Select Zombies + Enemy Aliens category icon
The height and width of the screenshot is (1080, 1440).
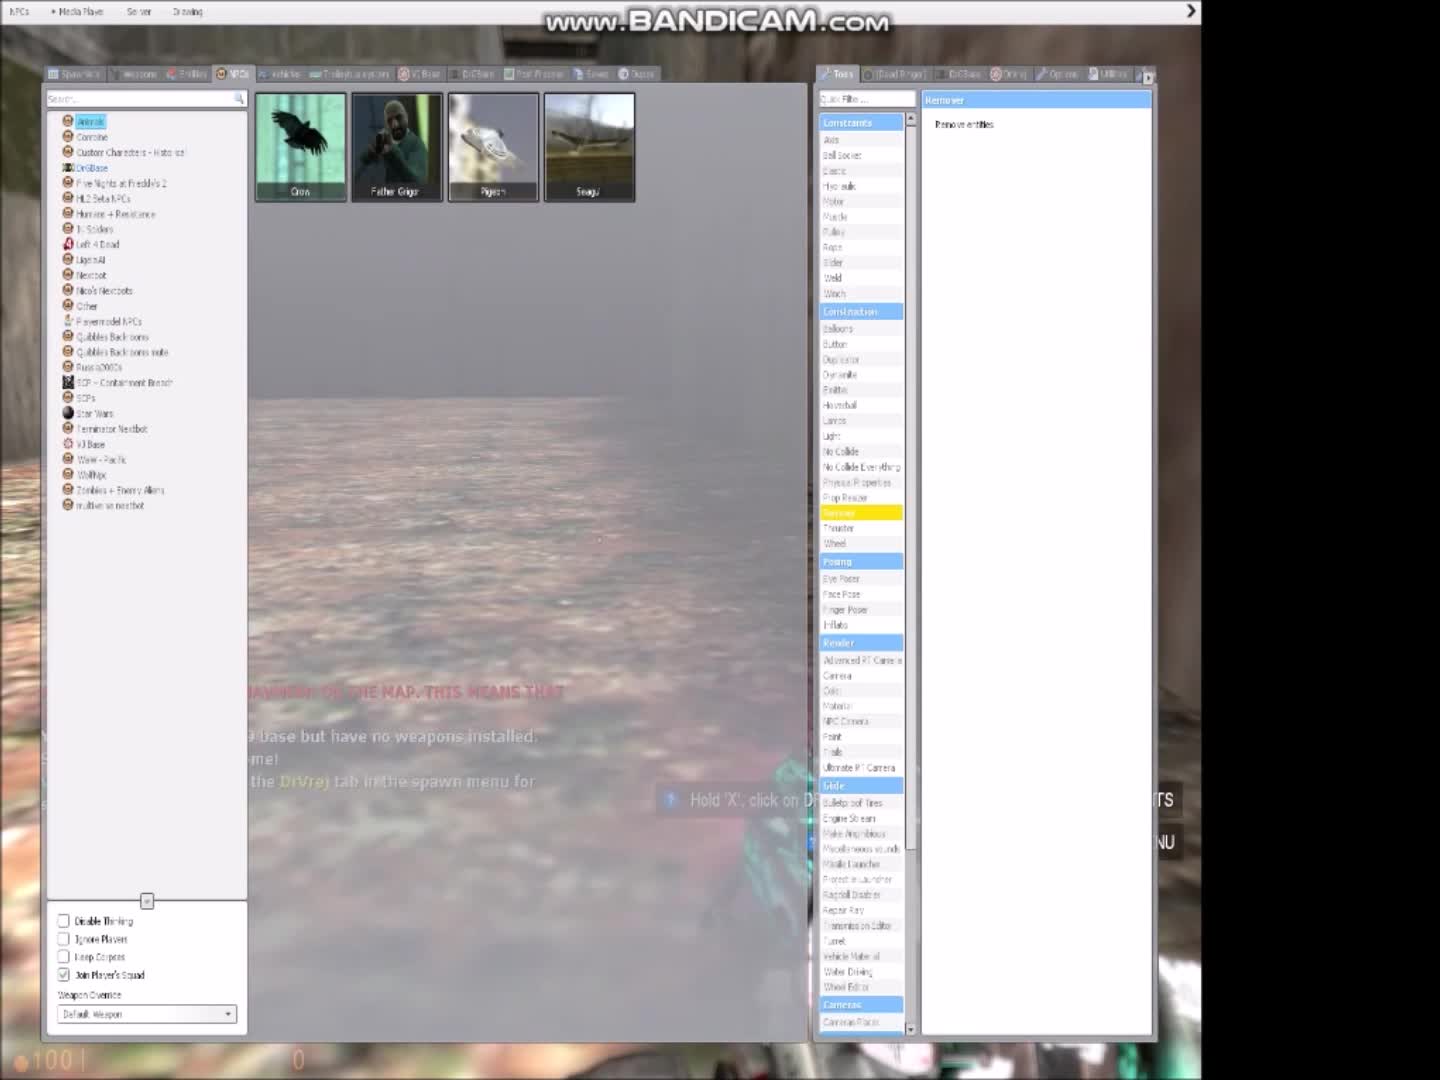68,490
